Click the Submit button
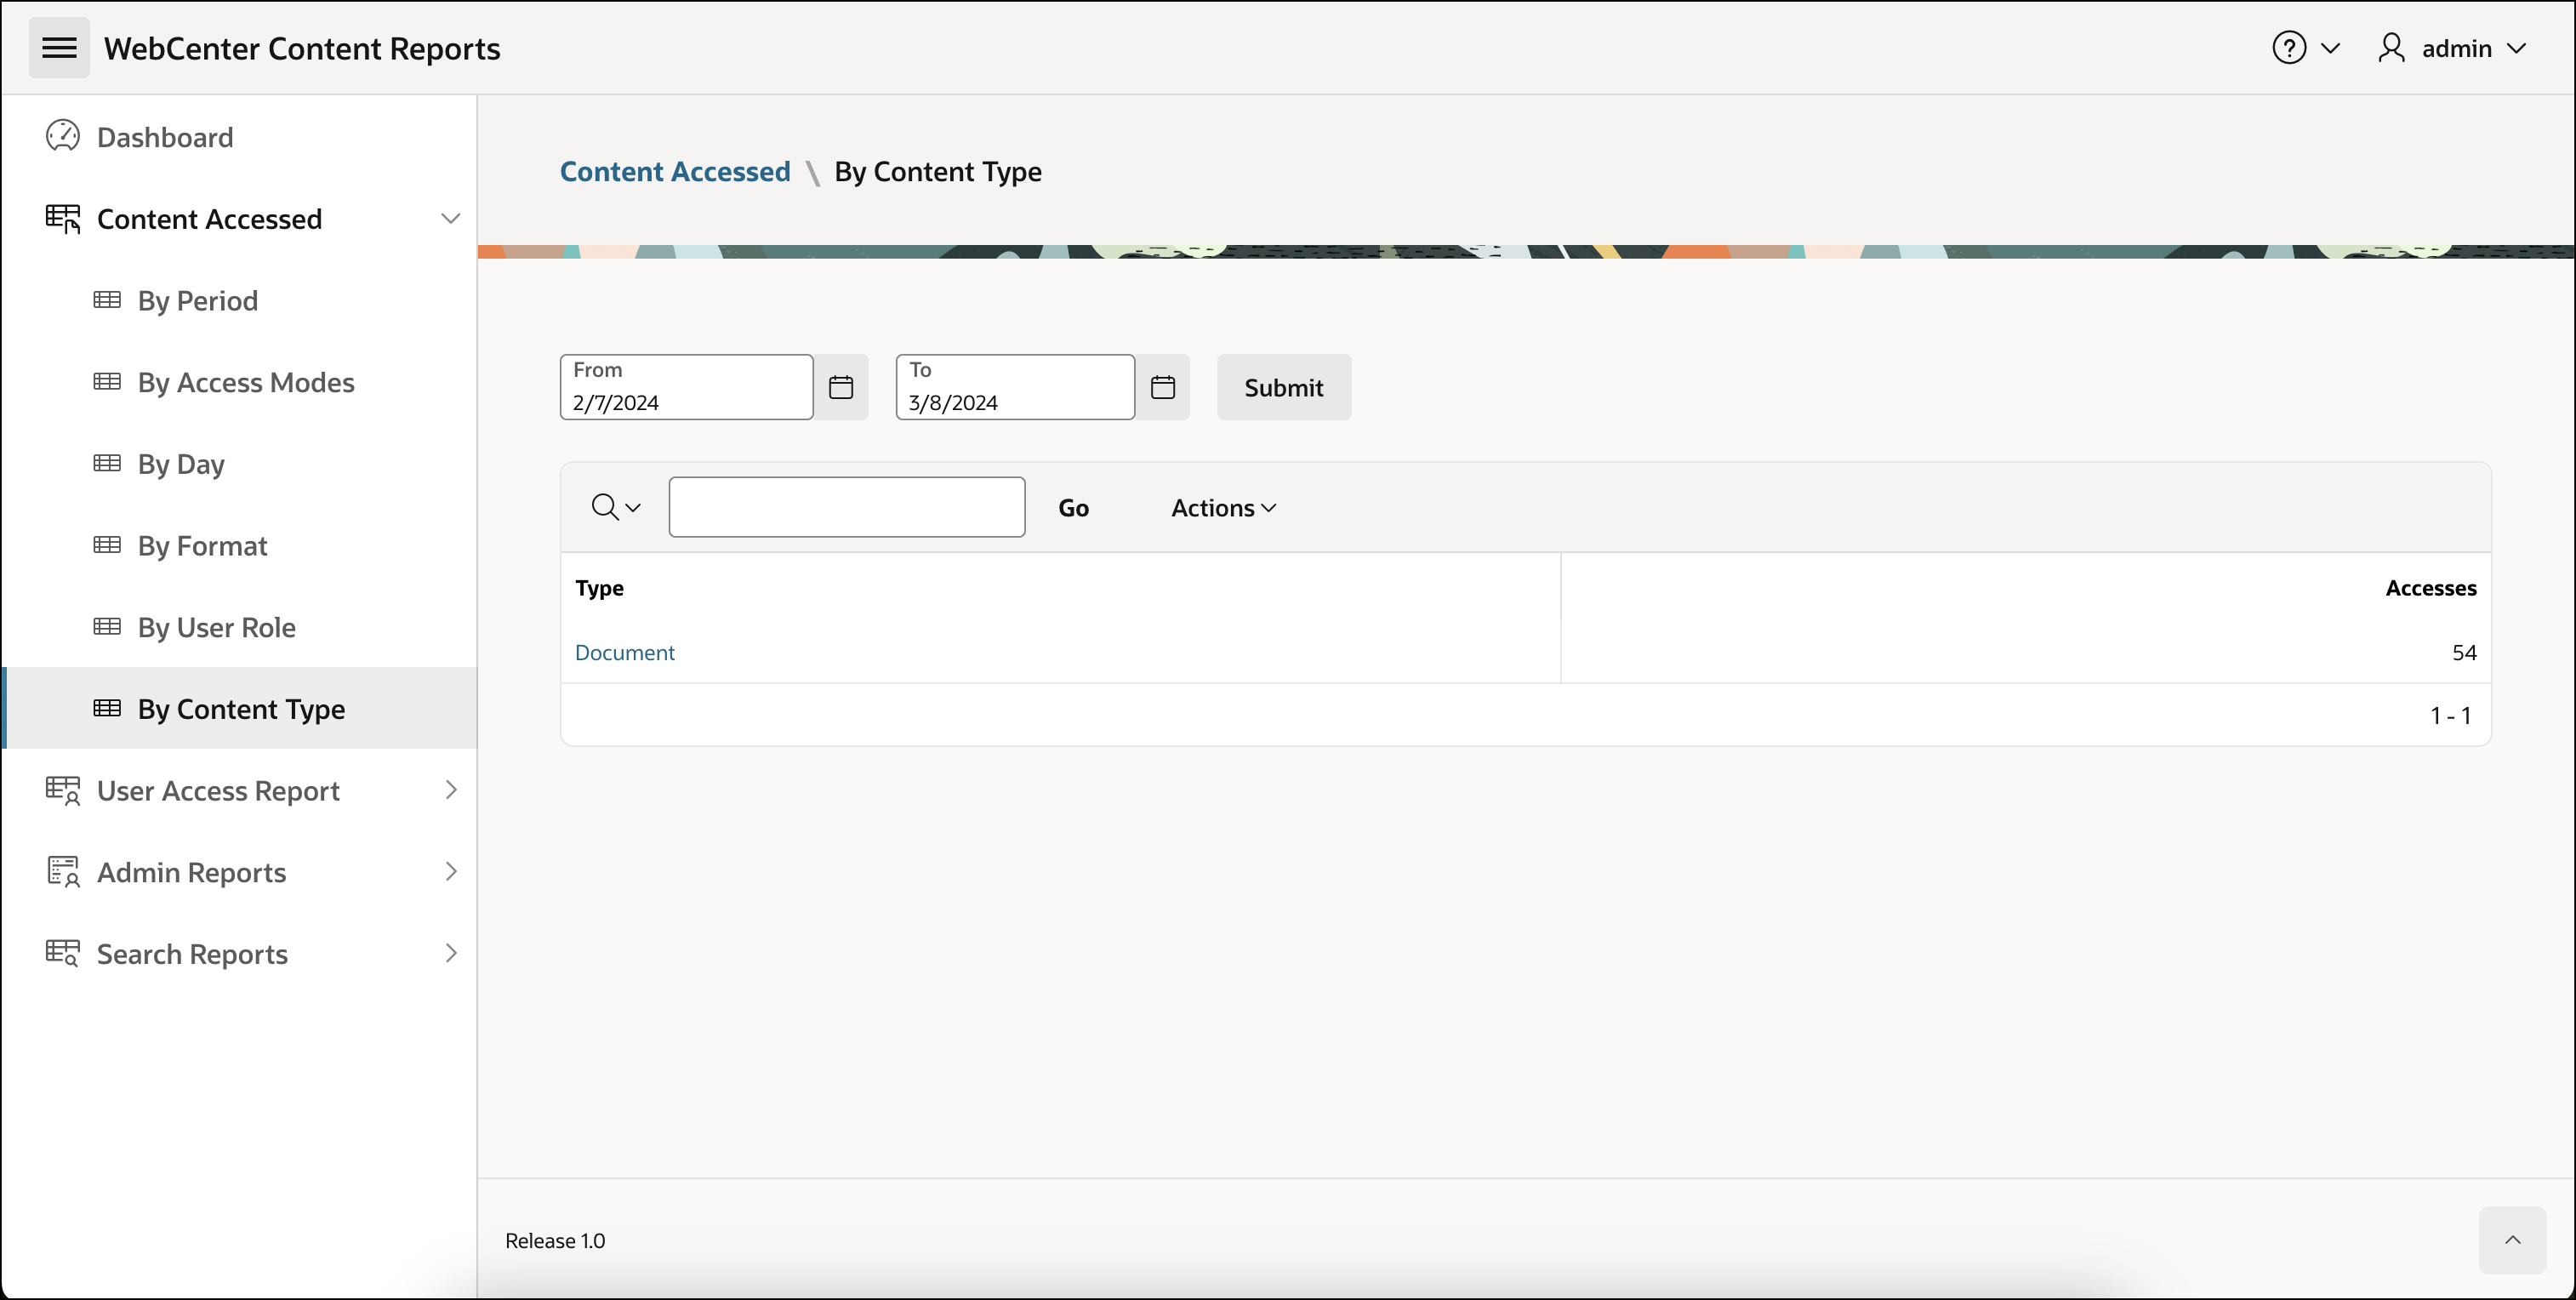 [1284, 387]
